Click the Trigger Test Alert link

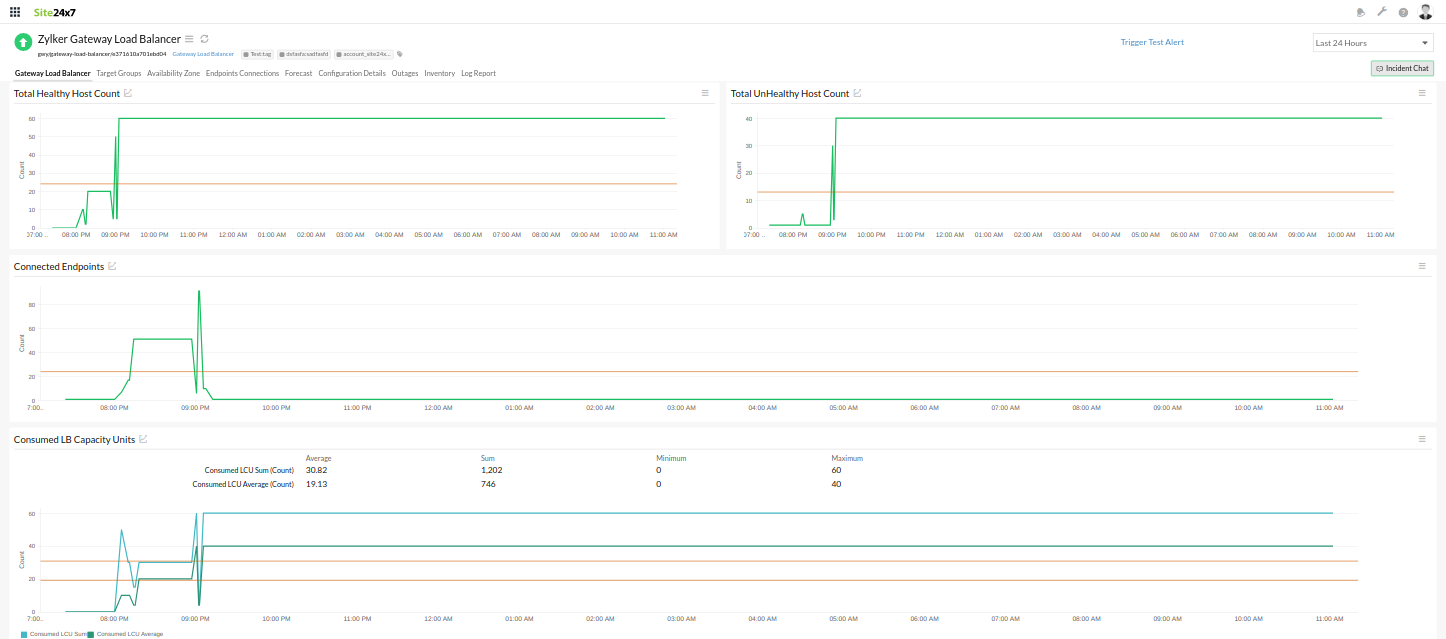[1152, 42]
